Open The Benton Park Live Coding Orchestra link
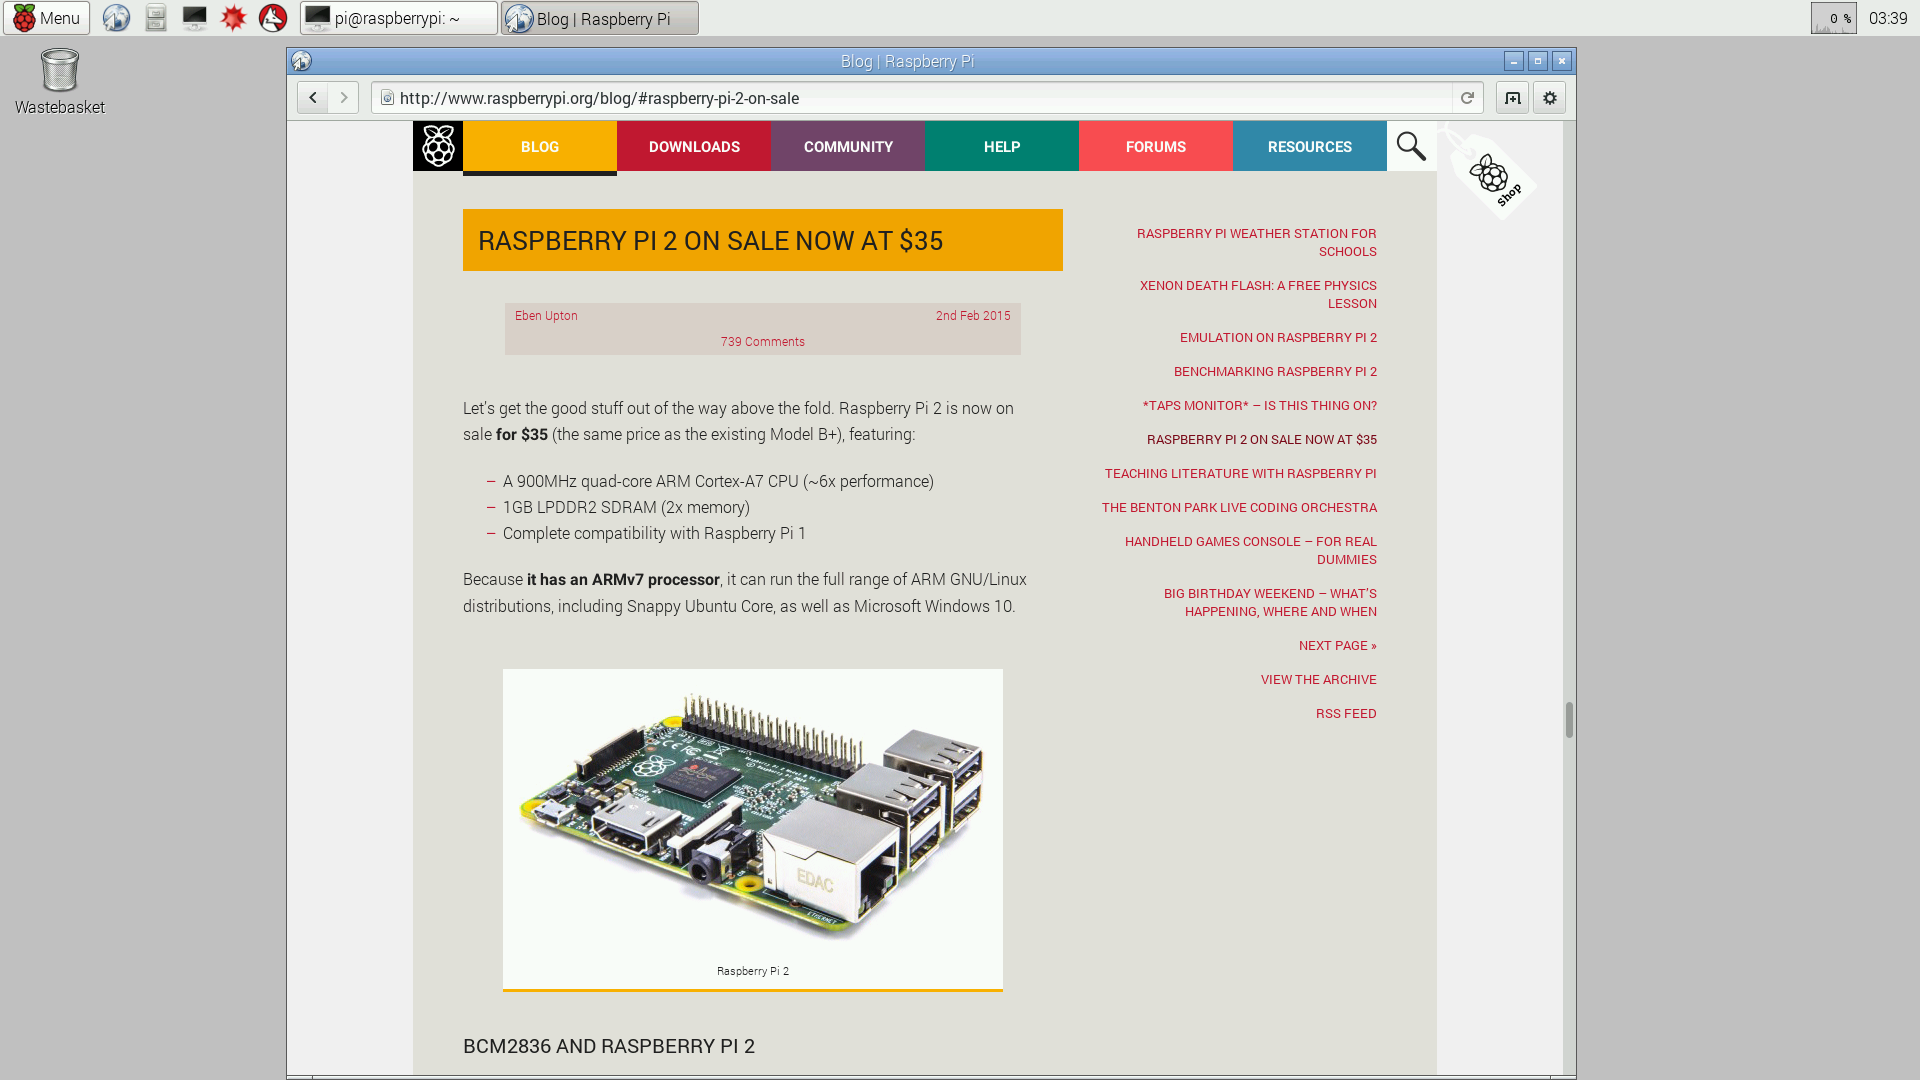The image size is (1920, 1080). tap(1239, 508)
